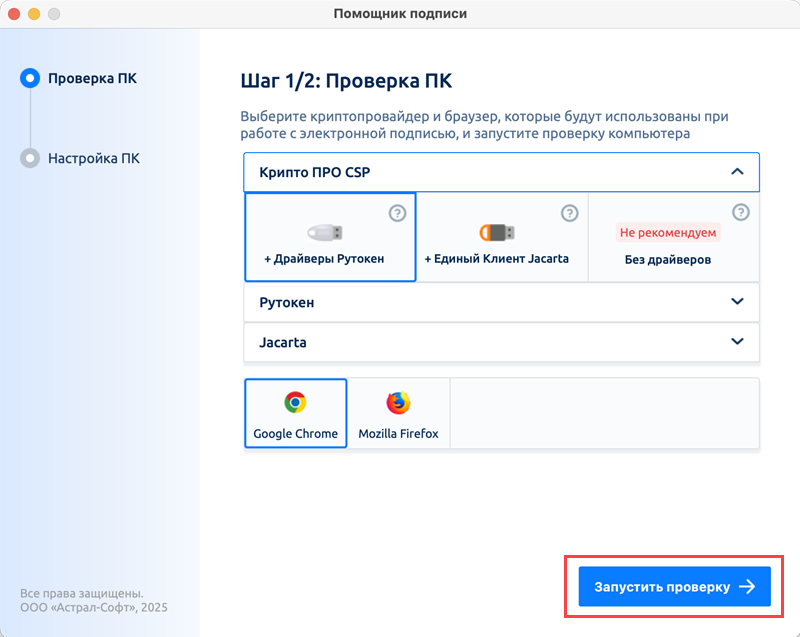Image resolution: width=800 pixels, height=637 pixels.
Task: Close the Помощник подписи window
Action: coord(15,14)
